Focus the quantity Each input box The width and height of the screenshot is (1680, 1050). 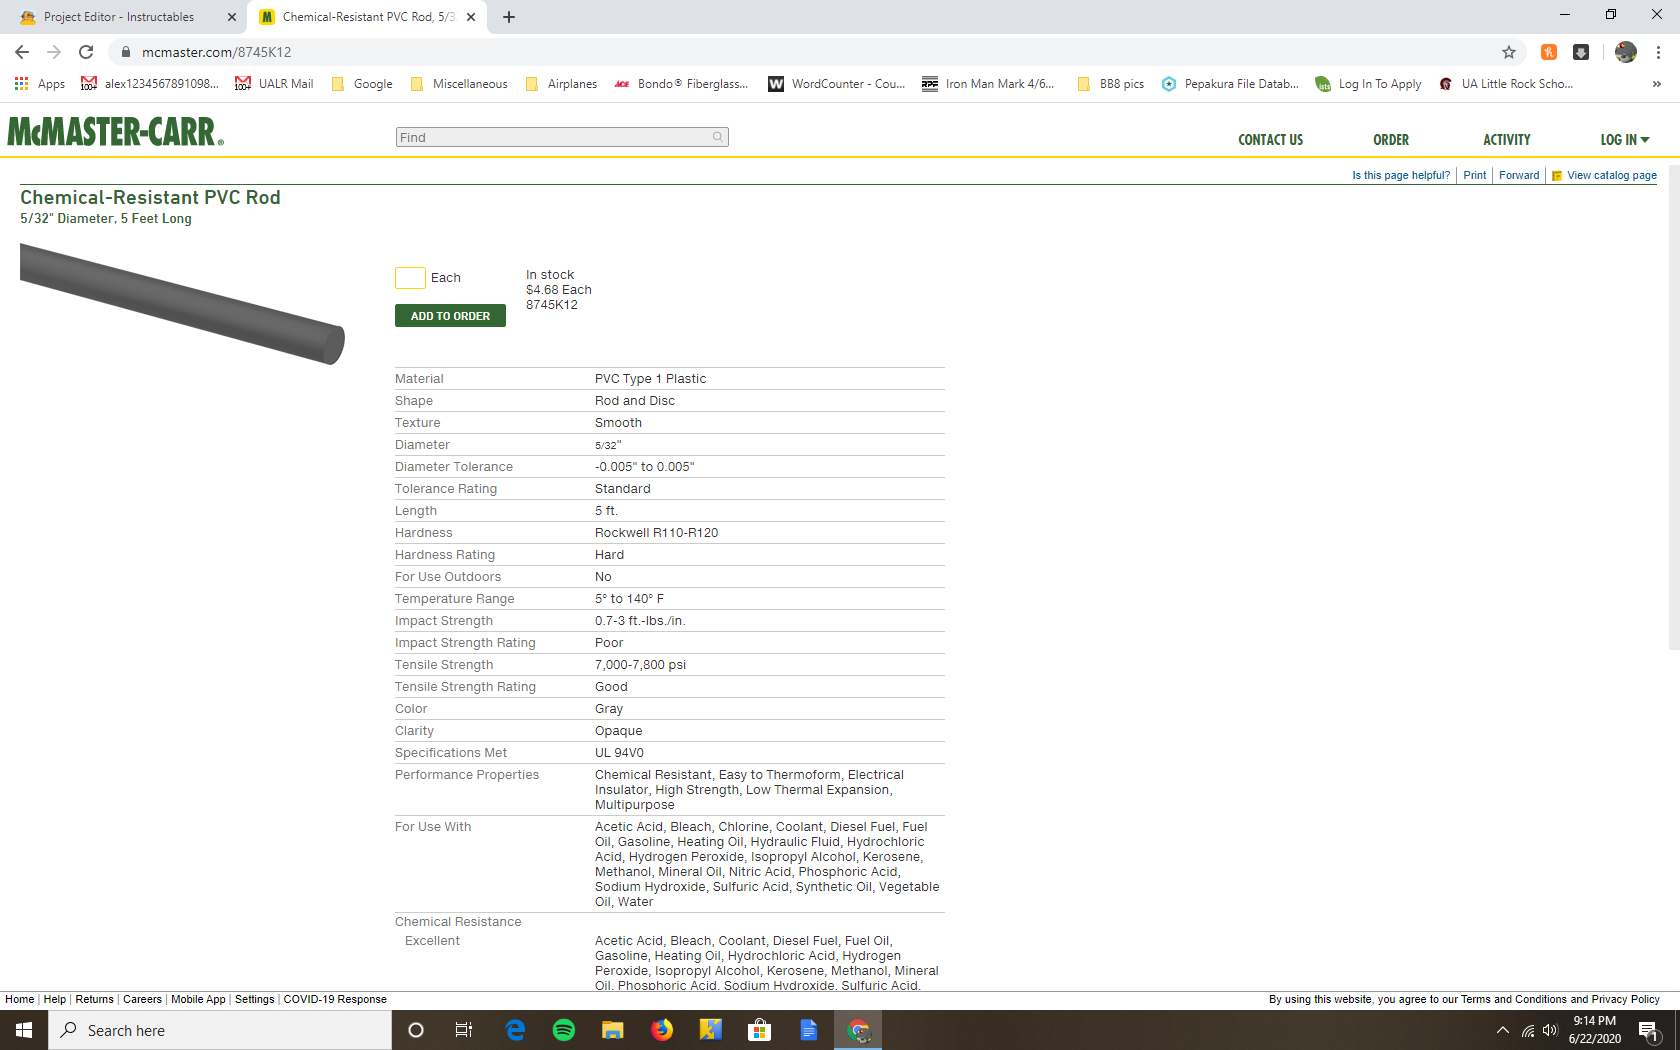point(410,278)
